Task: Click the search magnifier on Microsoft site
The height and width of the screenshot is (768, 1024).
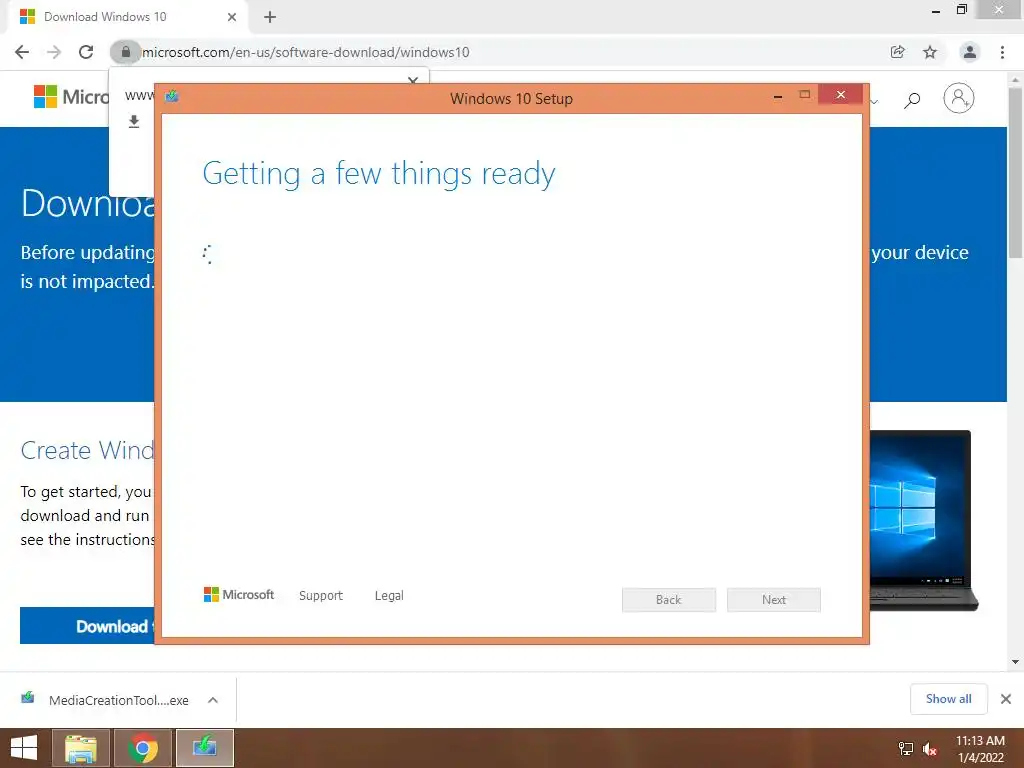Action: point(912,100)
